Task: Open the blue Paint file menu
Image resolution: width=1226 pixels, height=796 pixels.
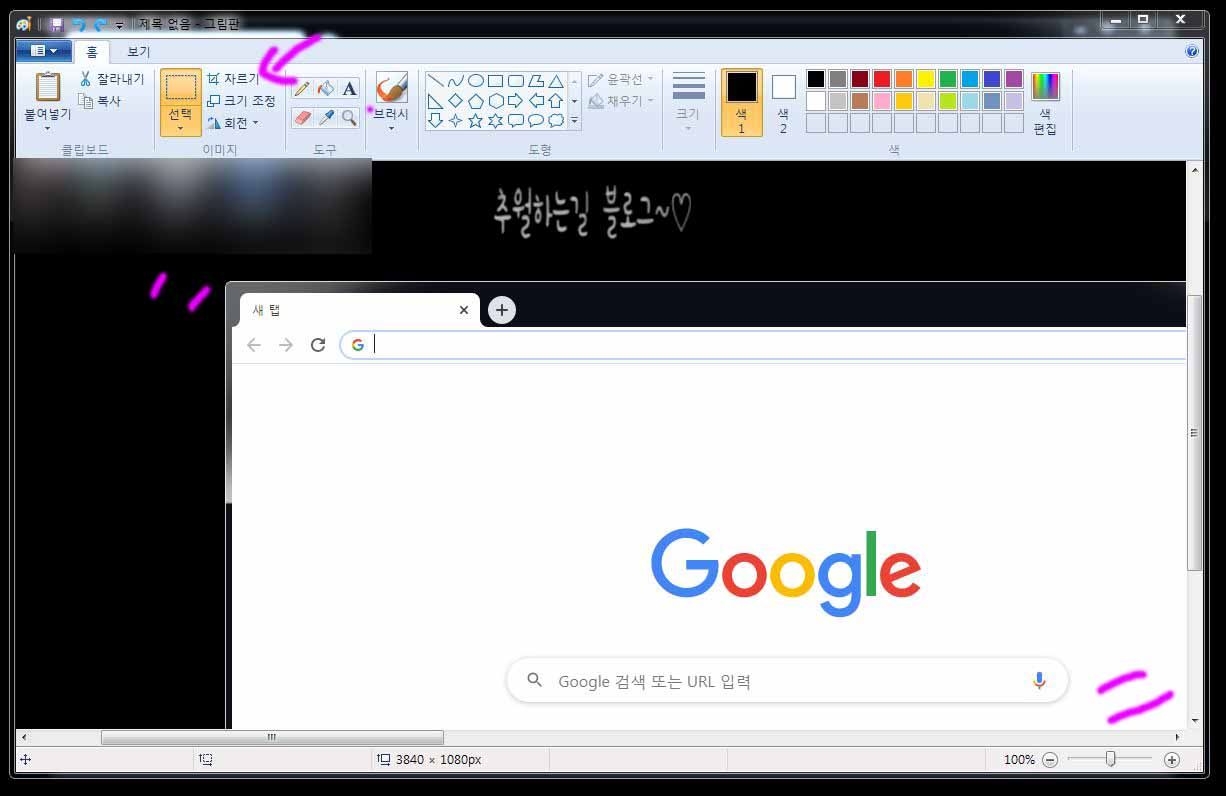Action: (x=45, y=51)
